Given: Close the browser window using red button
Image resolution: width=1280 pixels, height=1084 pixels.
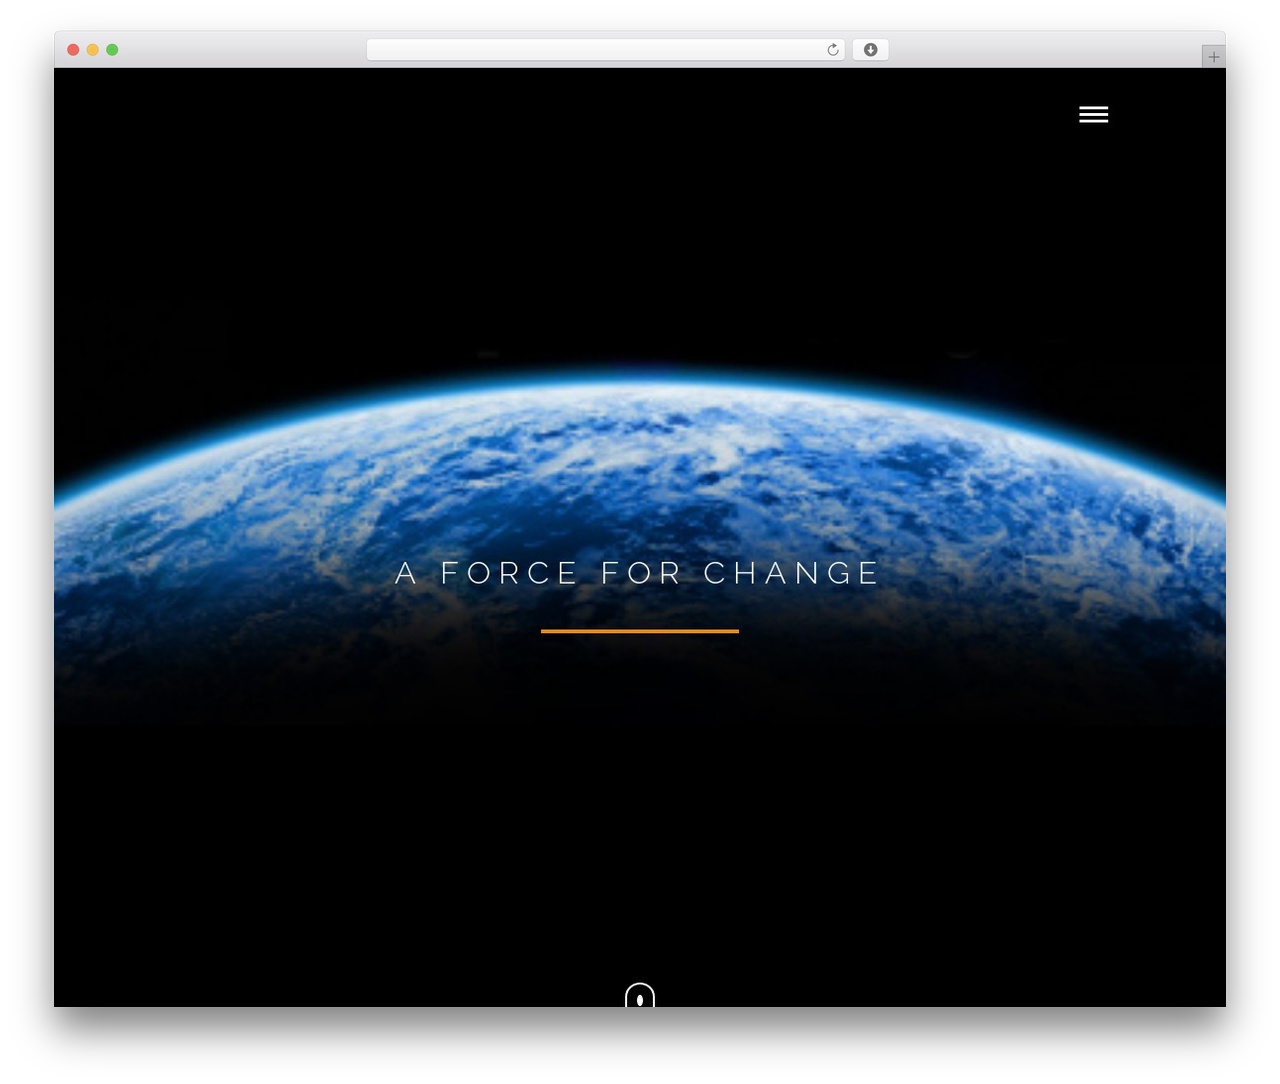Looking at the screenshot, I should click(73, 50).
